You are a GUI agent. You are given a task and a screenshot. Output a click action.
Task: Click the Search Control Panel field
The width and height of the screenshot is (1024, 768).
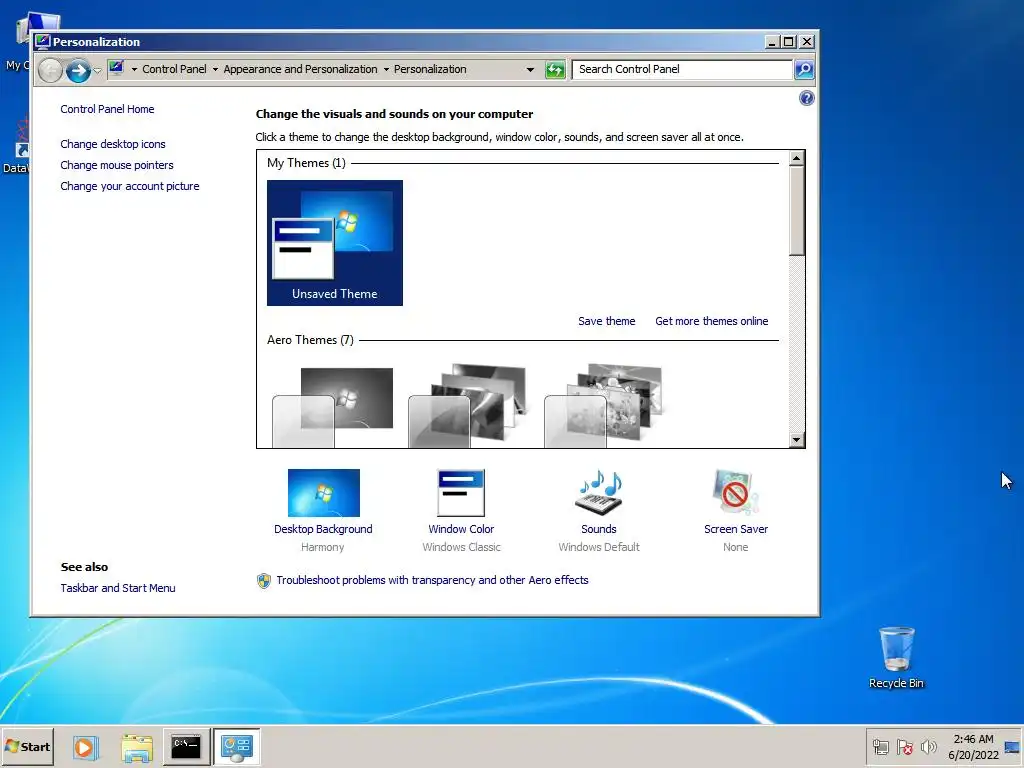[682, 69]
